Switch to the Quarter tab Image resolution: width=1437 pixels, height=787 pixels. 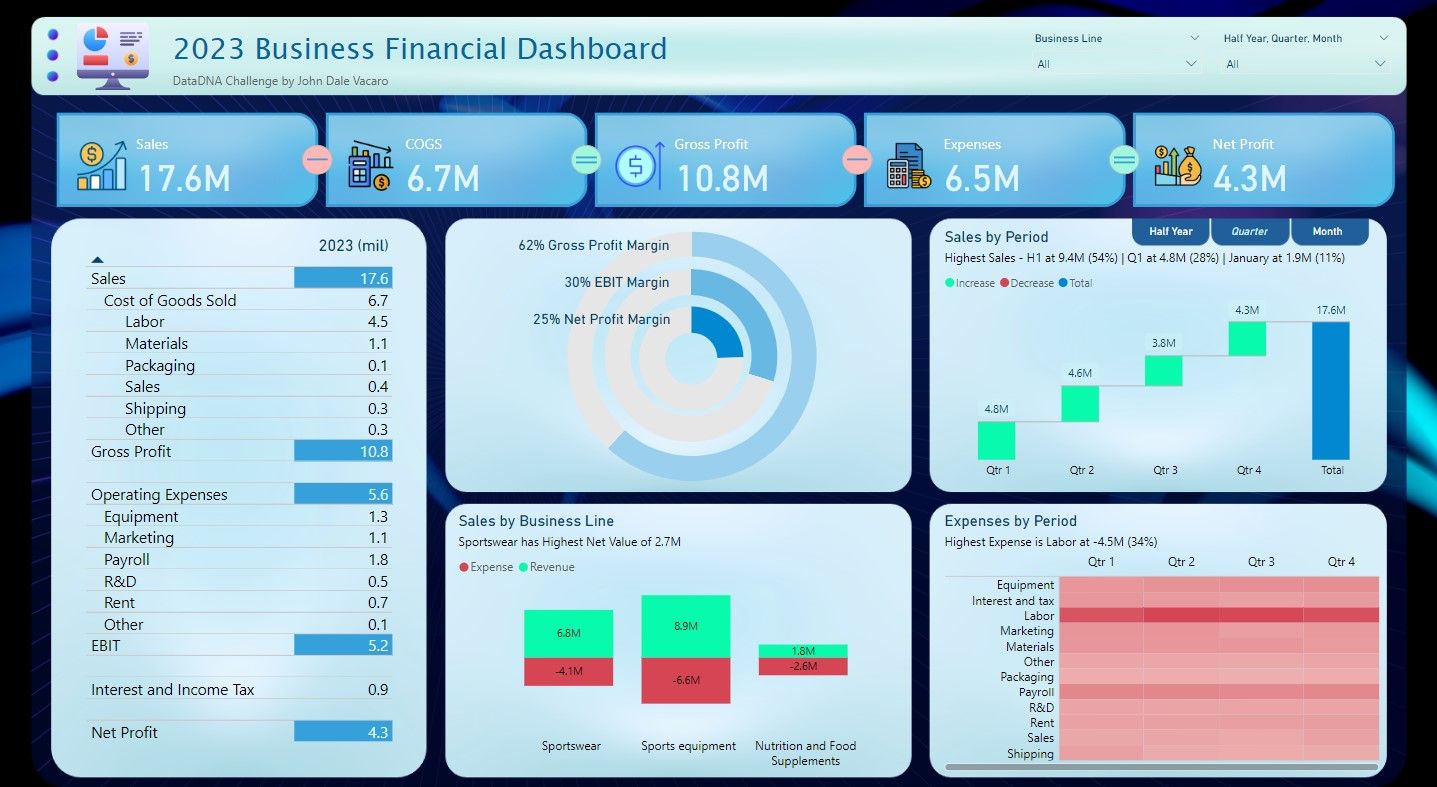pyautogui.click(x=1249, y=231)
